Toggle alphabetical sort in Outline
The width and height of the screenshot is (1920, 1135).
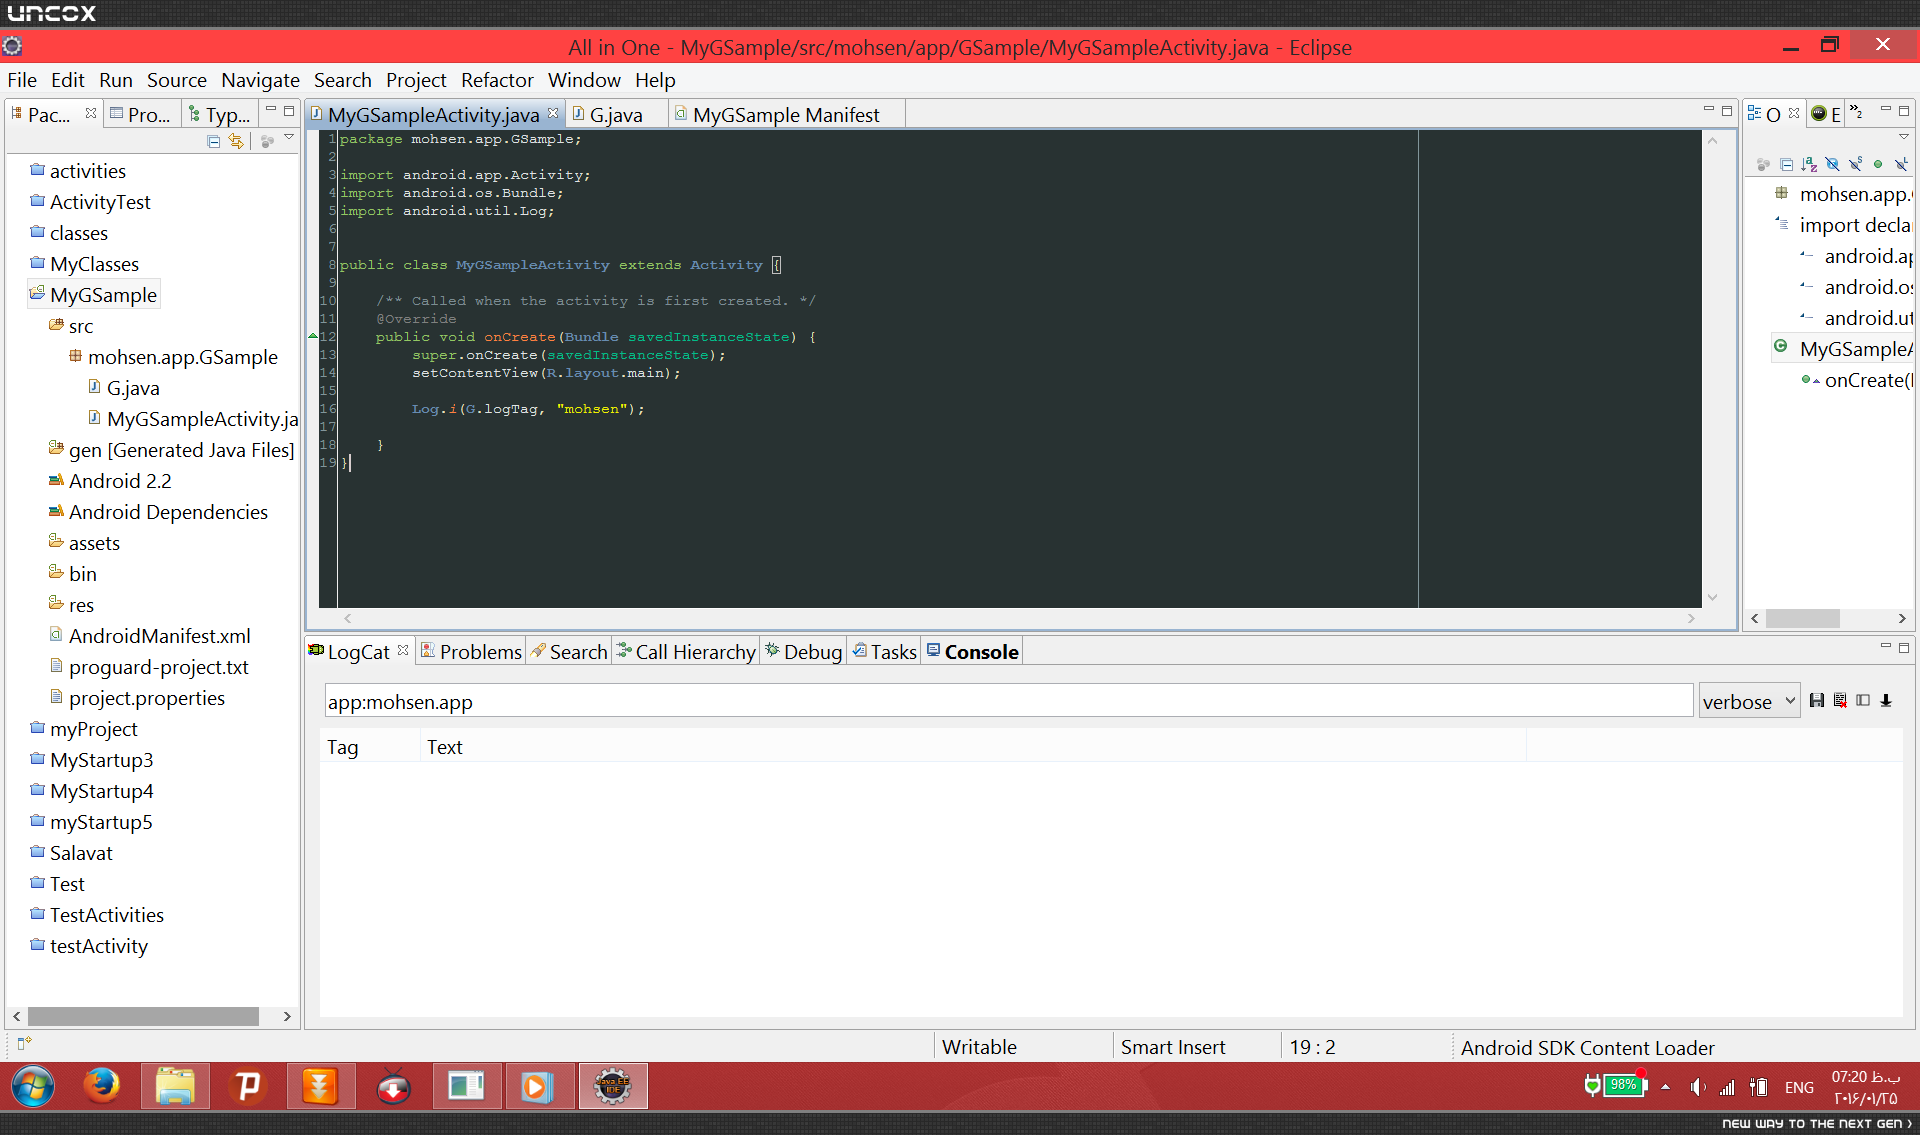tap(1809, 165)
